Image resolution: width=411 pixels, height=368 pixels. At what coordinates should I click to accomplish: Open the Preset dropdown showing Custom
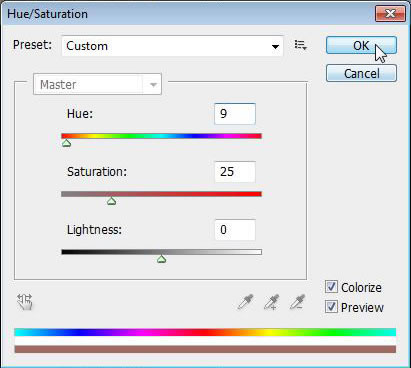pos(172,46)
